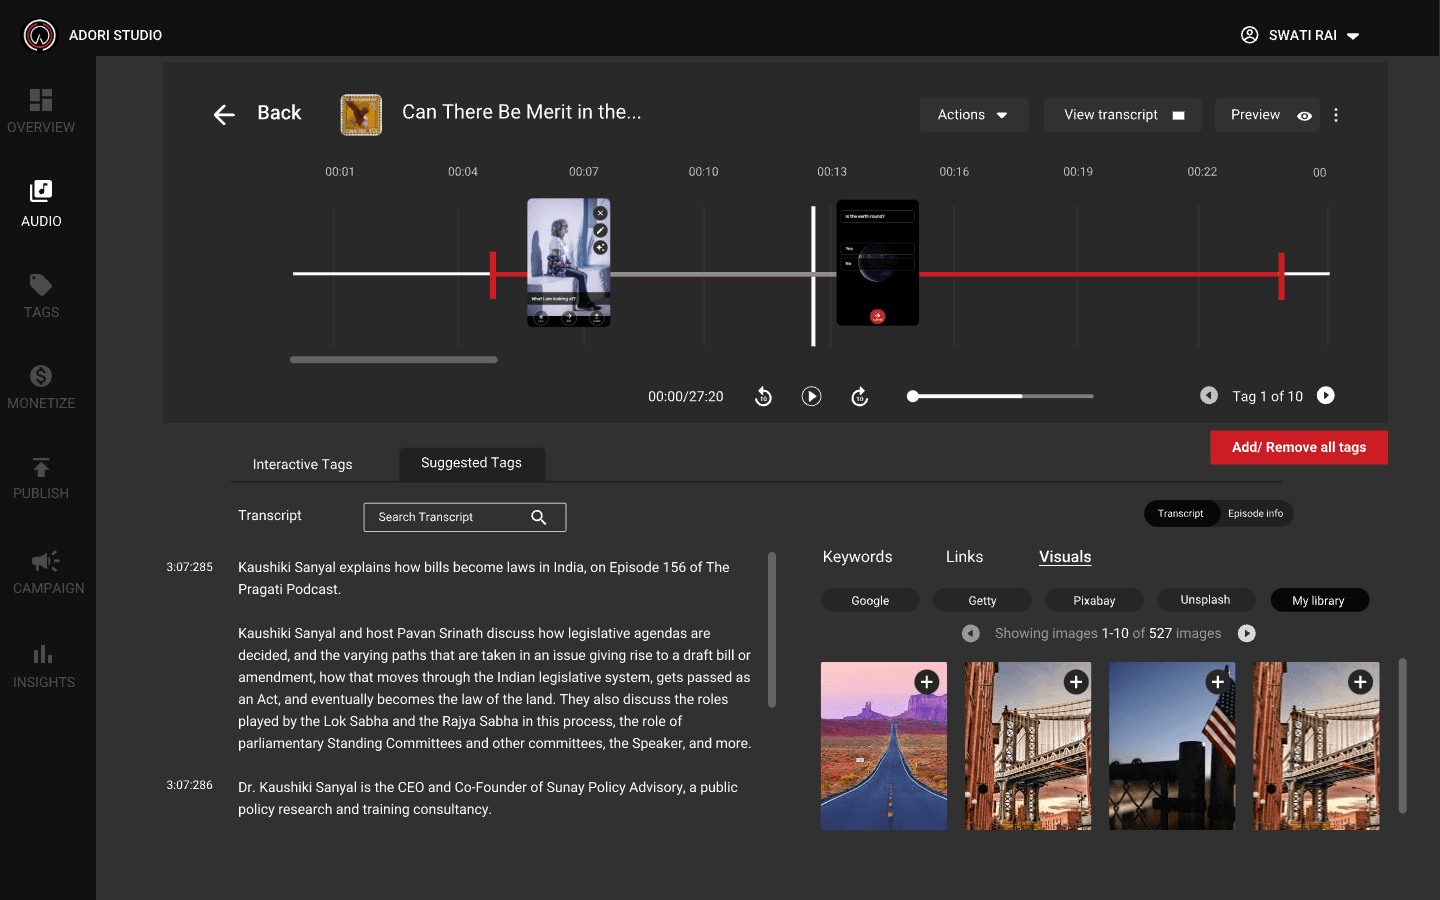Rewind the audio 10 seconds
This screenshot has width=1440, height=900.
pos(763,397)
